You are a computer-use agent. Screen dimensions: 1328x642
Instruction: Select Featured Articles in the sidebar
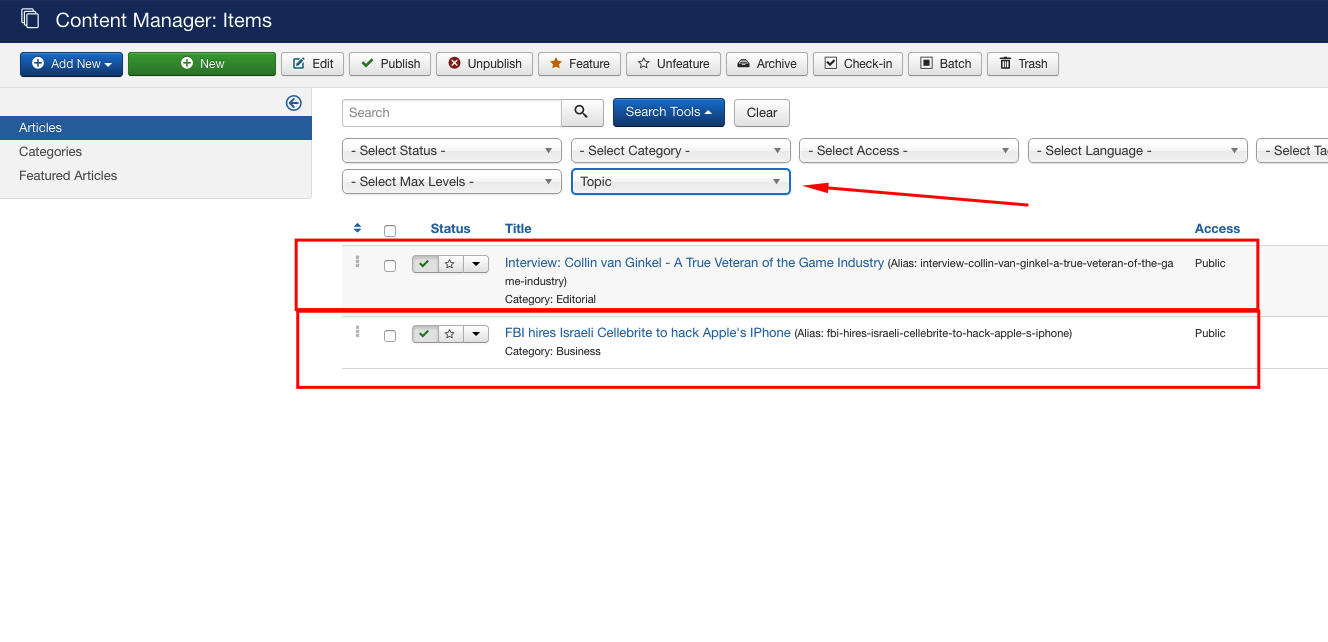coord(68,176)
